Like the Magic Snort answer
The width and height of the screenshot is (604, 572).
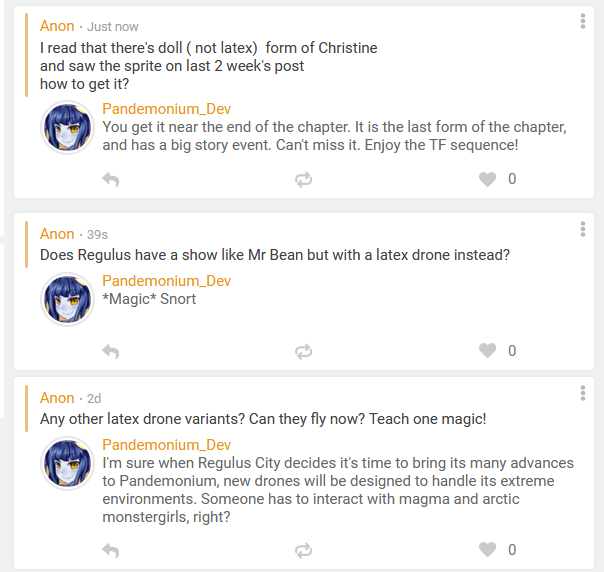tap(487, 351)
